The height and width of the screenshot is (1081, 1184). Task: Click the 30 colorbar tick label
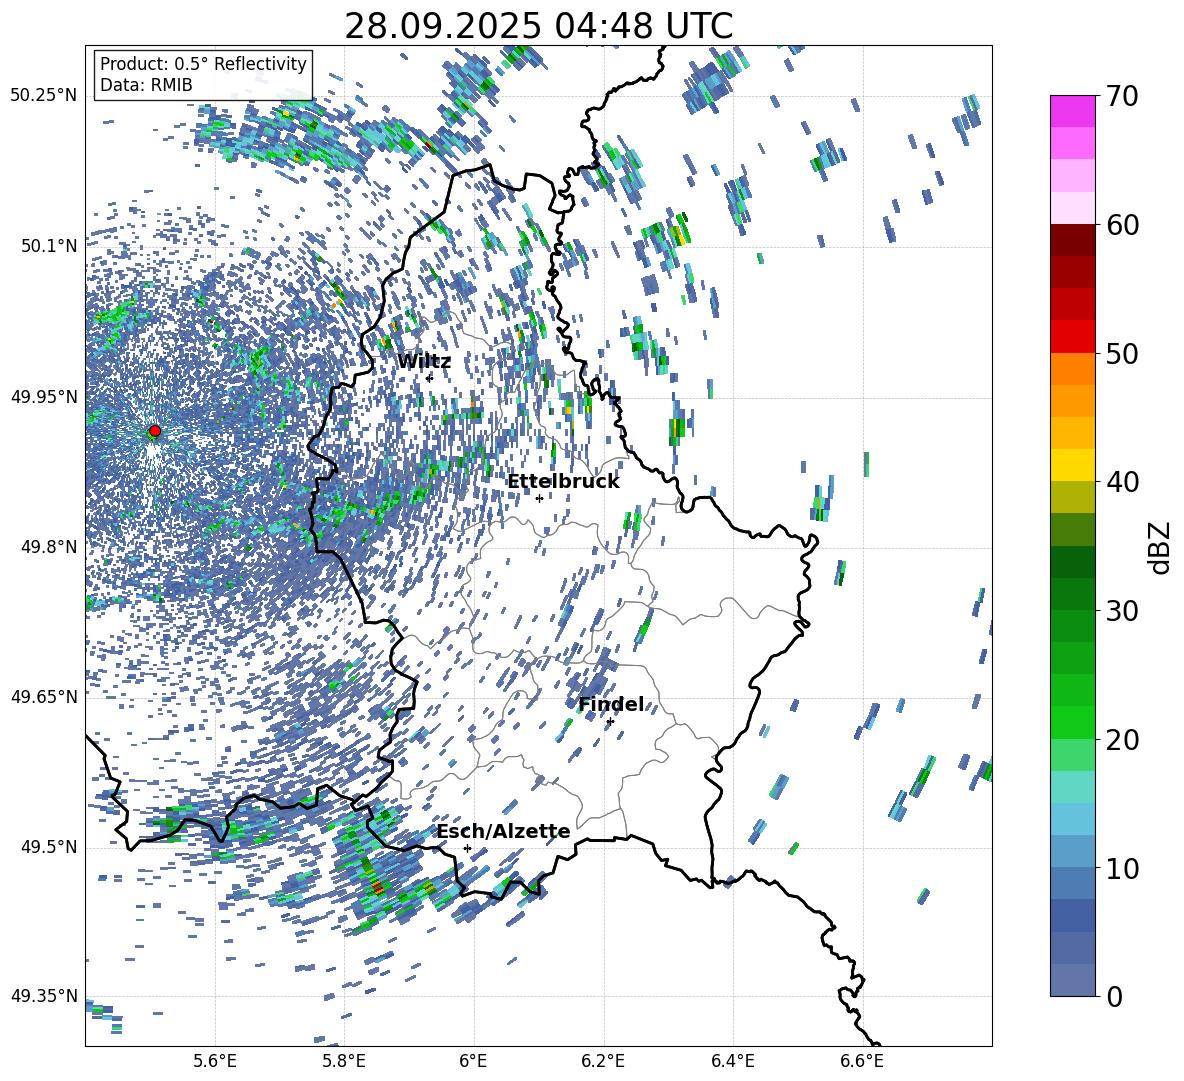click(1122, 611)
